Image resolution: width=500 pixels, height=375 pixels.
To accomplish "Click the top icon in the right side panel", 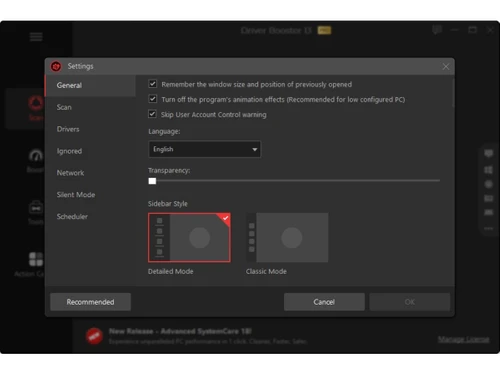I will 489,153.
